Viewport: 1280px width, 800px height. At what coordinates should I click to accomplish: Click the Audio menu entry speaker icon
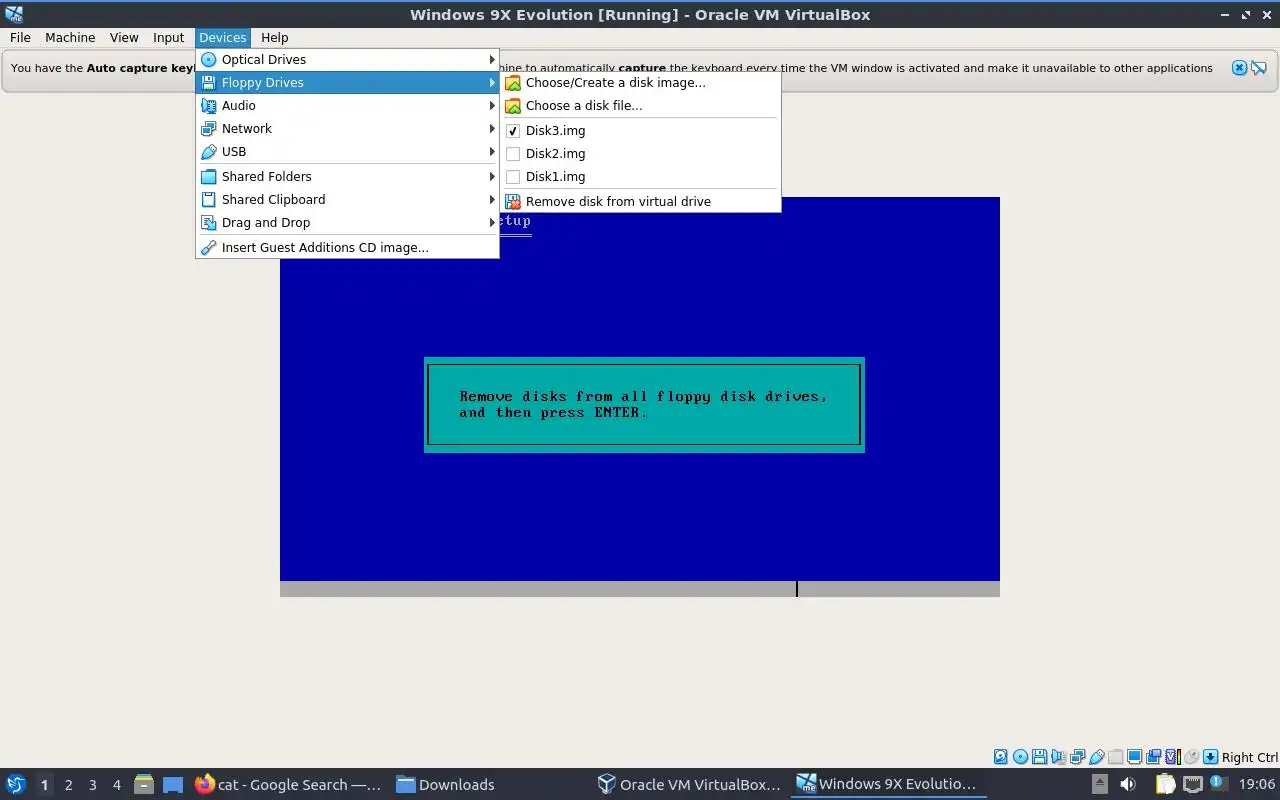click(208, 105)
